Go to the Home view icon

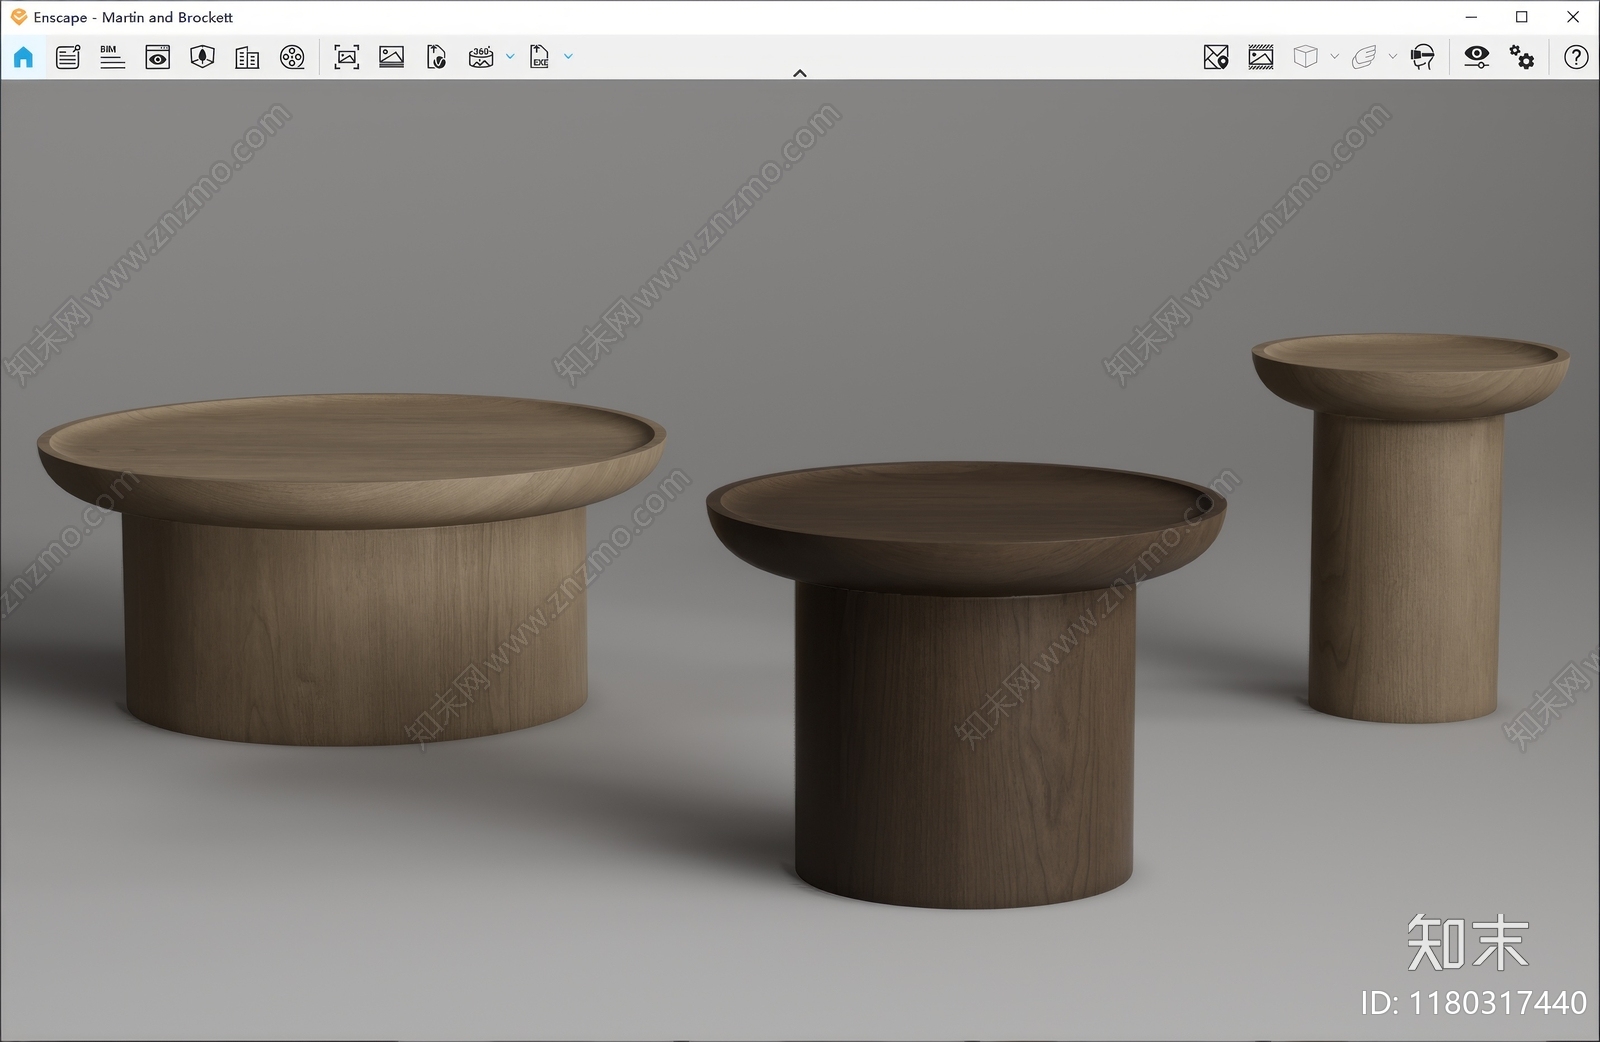click(23, 57)
